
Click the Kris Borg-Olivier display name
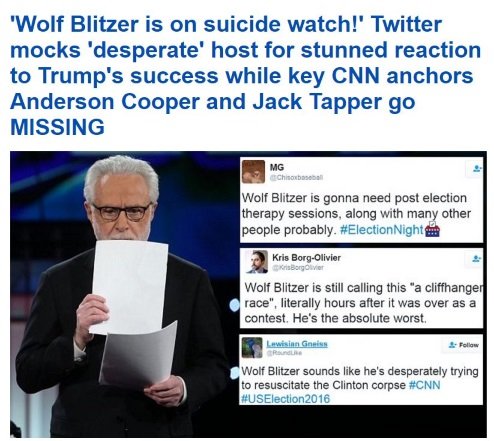[306, 258]
